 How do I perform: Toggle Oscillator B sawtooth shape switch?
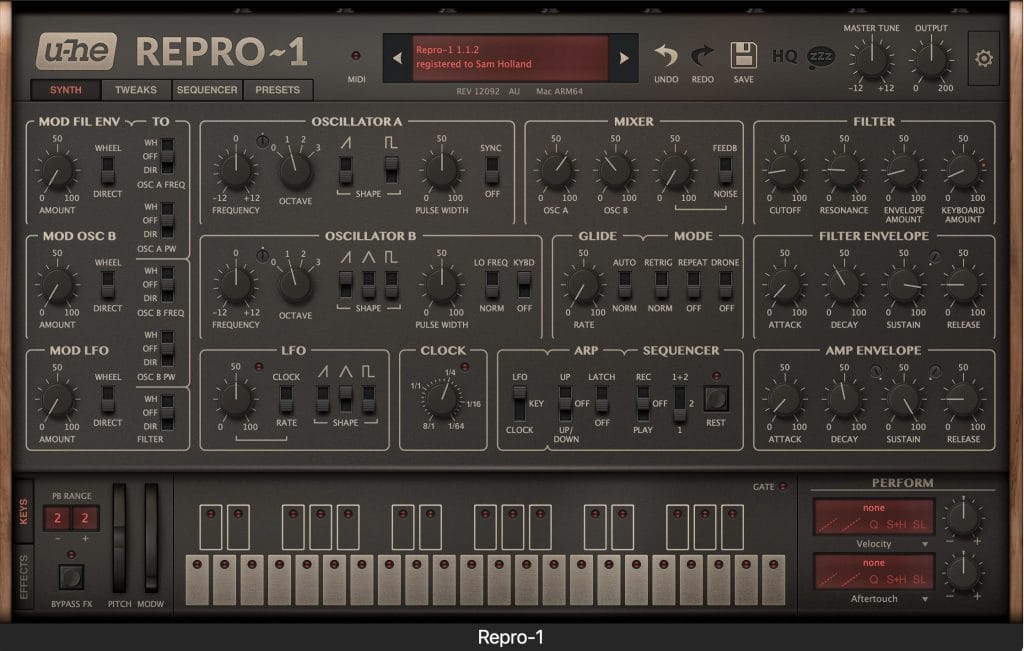click(x=345, y=284)
